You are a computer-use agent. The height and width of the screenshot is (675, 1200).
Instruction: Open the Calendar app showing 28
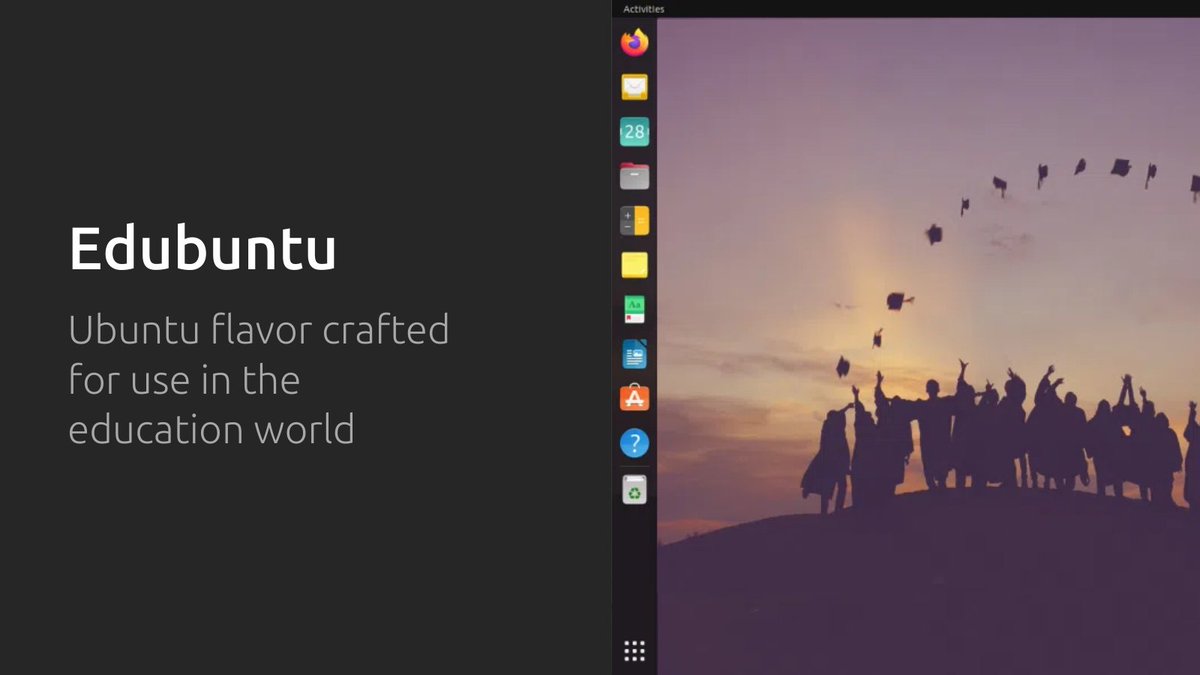coord(634,131)
